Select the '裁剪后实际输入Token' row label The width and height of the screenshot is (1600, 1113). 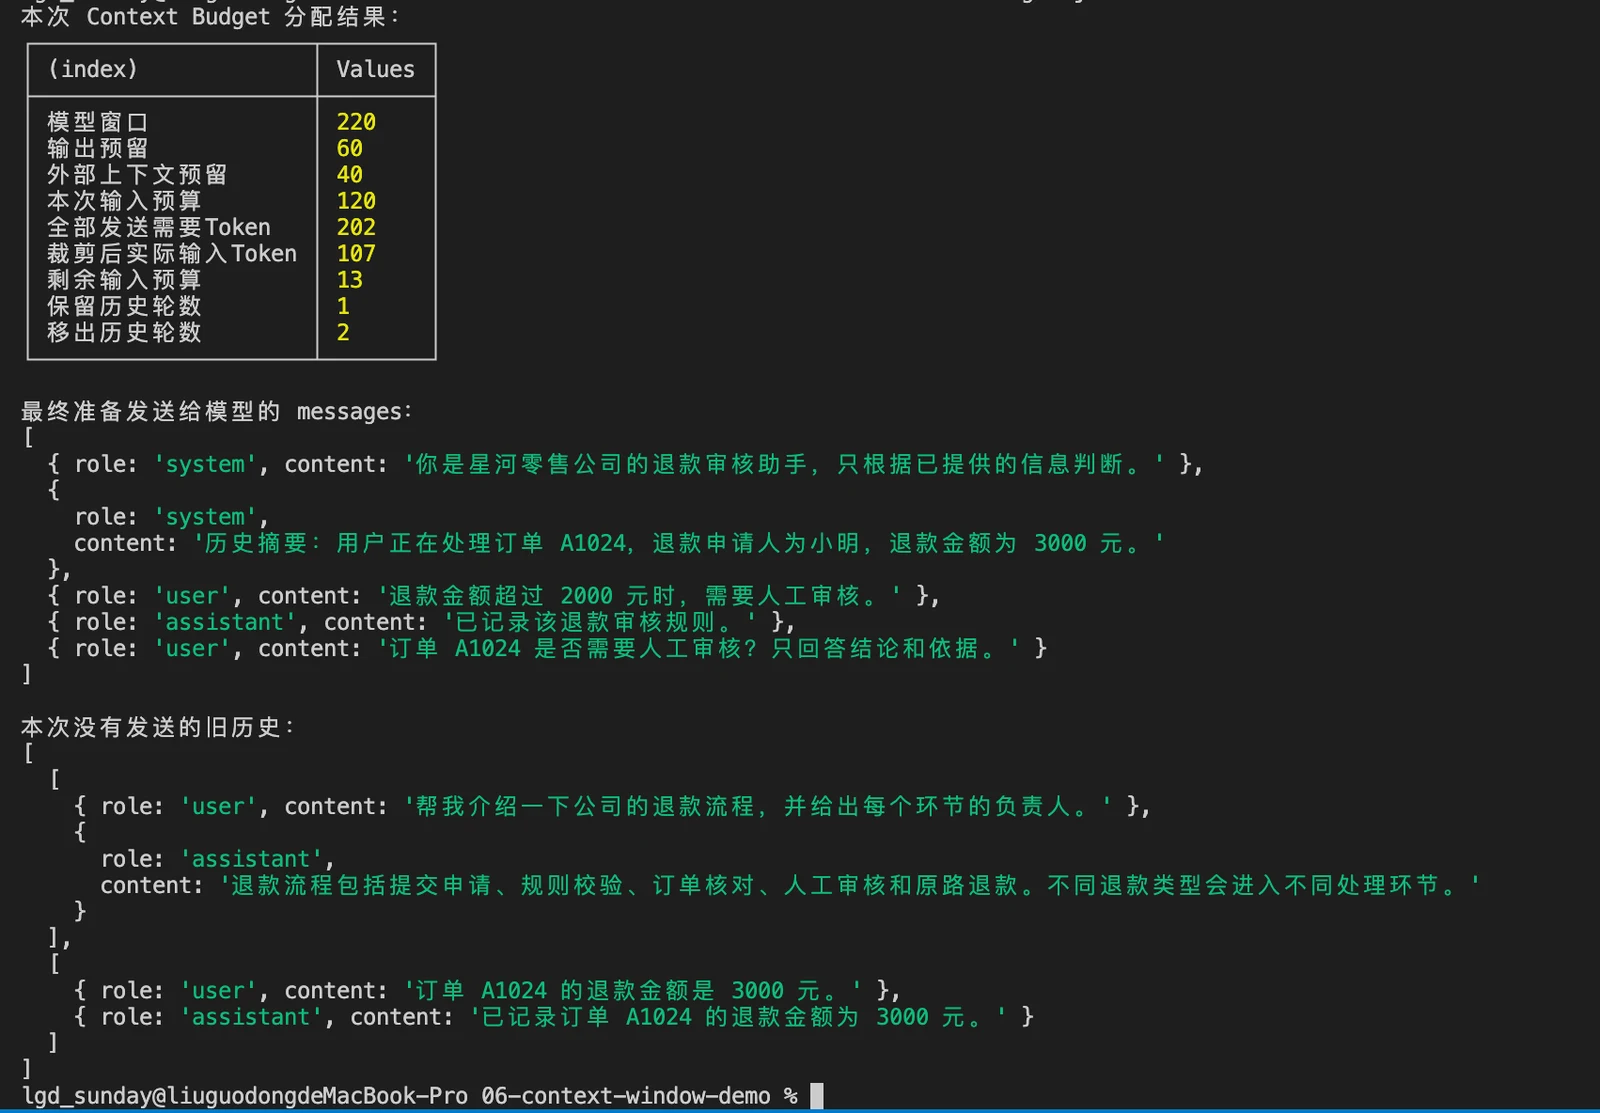point(172,253)
